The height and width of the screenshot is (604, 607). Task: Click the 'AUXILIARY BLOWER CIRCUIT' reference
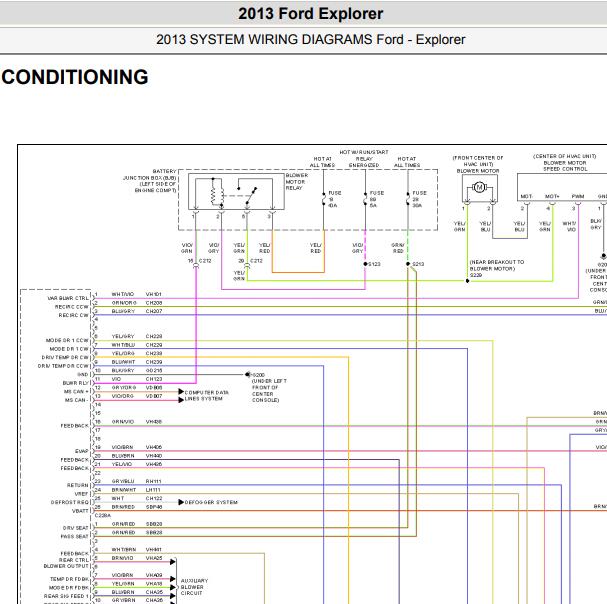(194, 587)
